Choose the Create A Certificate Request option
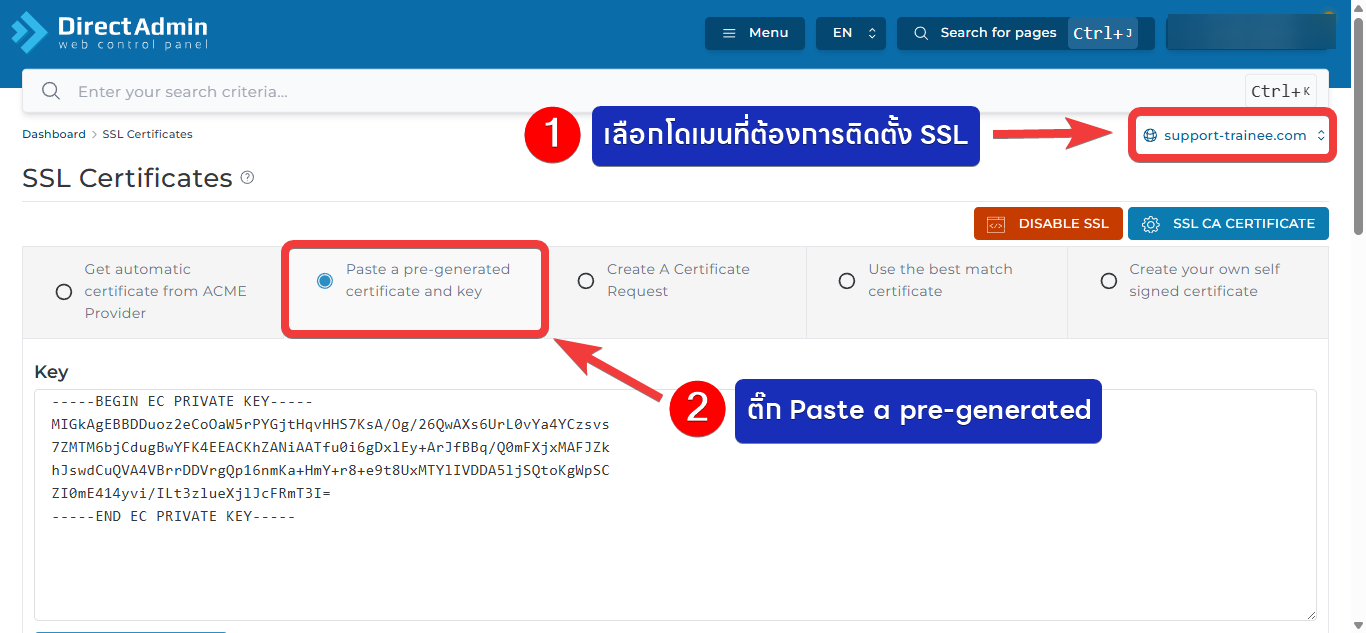Viewport: 1366px width, 633px height. [586, 281]
